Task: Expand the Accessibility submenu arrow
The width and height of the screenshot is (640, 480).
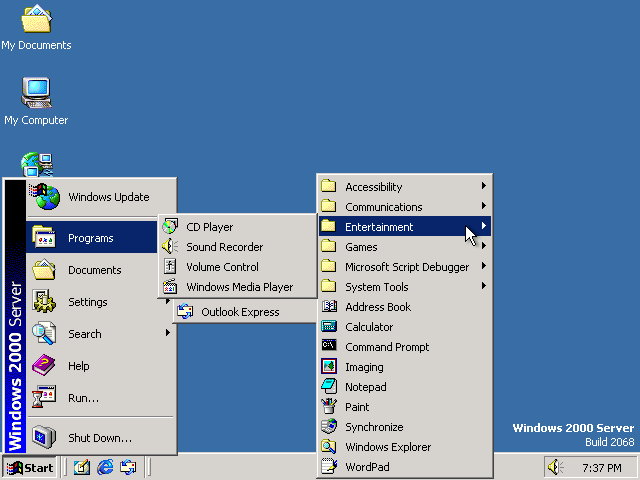Action: [x=484, y=186]
